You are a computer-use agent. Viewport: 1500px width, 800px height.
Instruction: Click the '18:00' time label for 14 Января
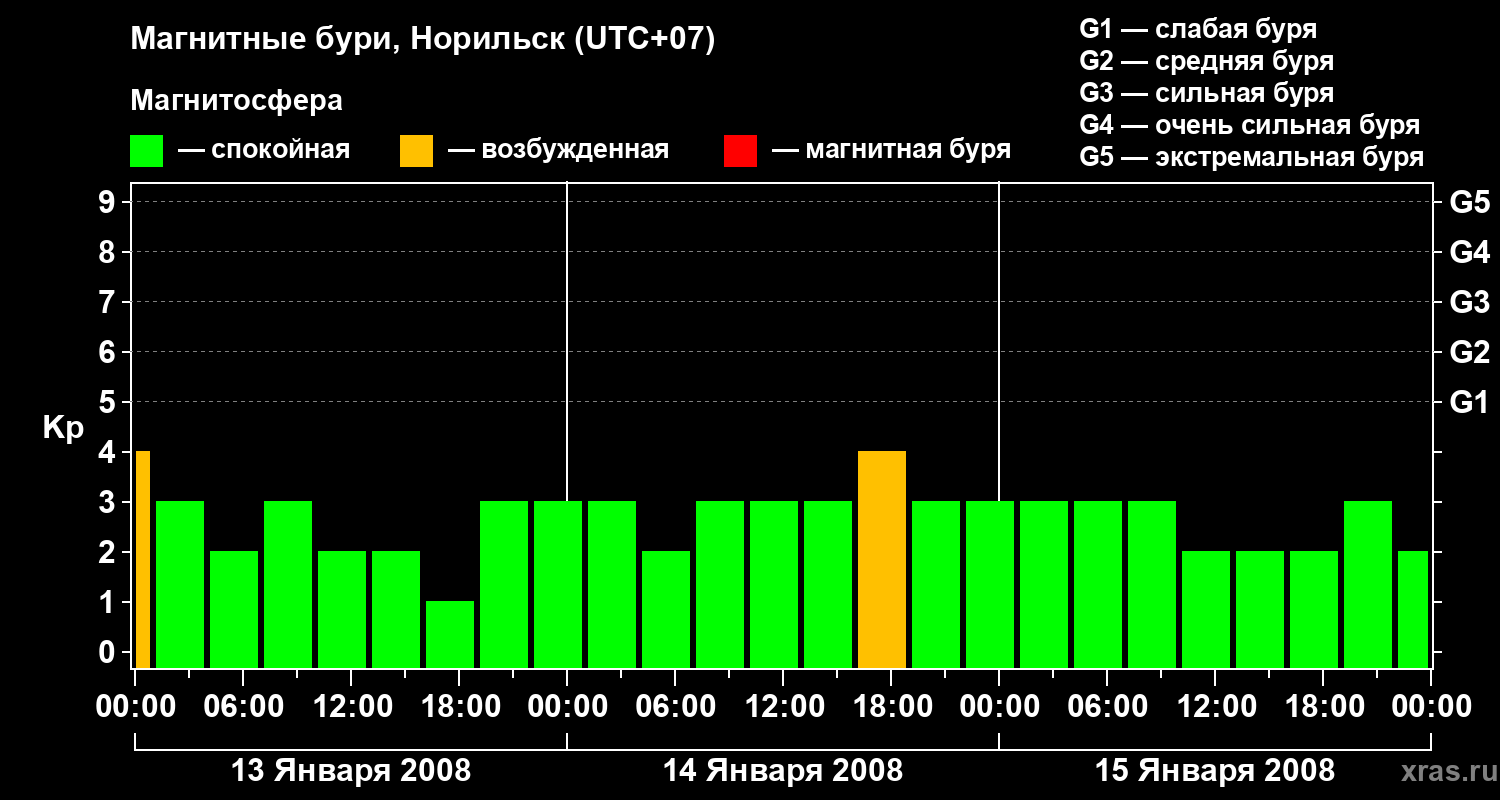click(x=891, y=707)
